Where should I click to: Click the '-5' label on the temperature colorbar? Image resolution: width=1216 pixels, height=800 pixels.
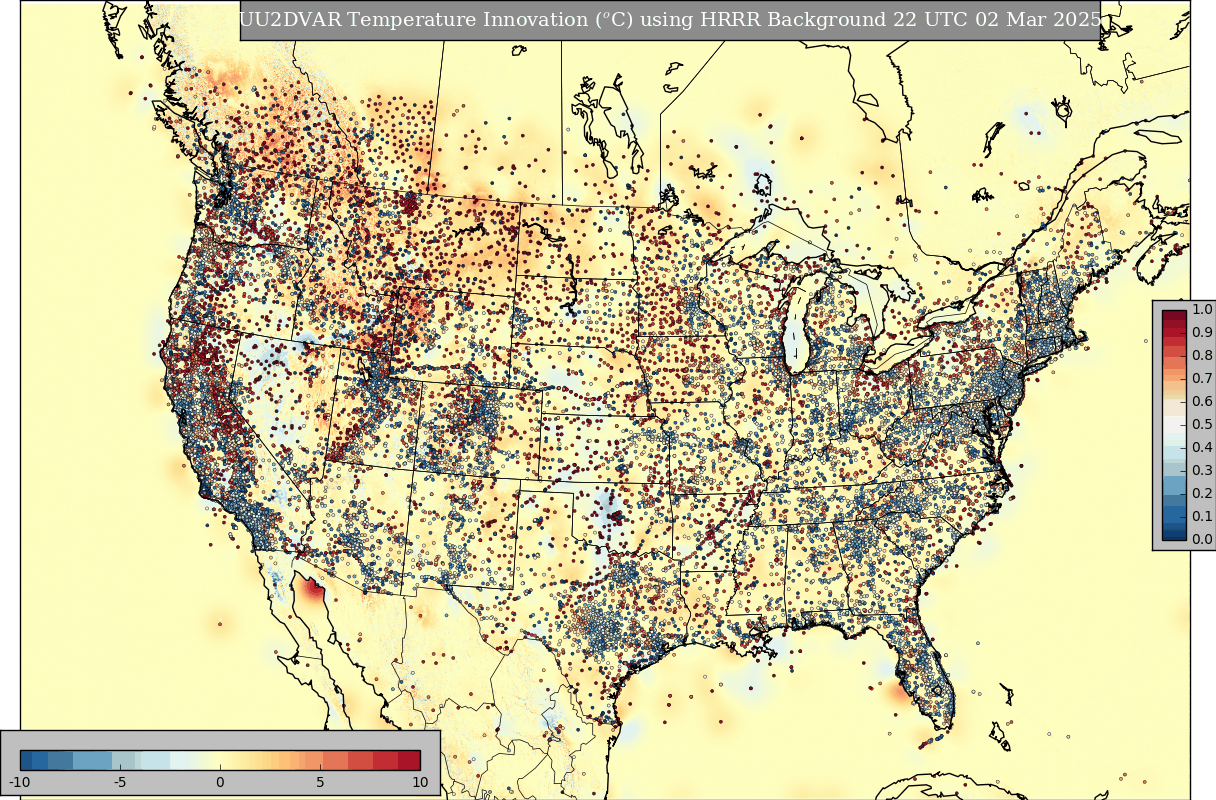[x=120, y=781]
